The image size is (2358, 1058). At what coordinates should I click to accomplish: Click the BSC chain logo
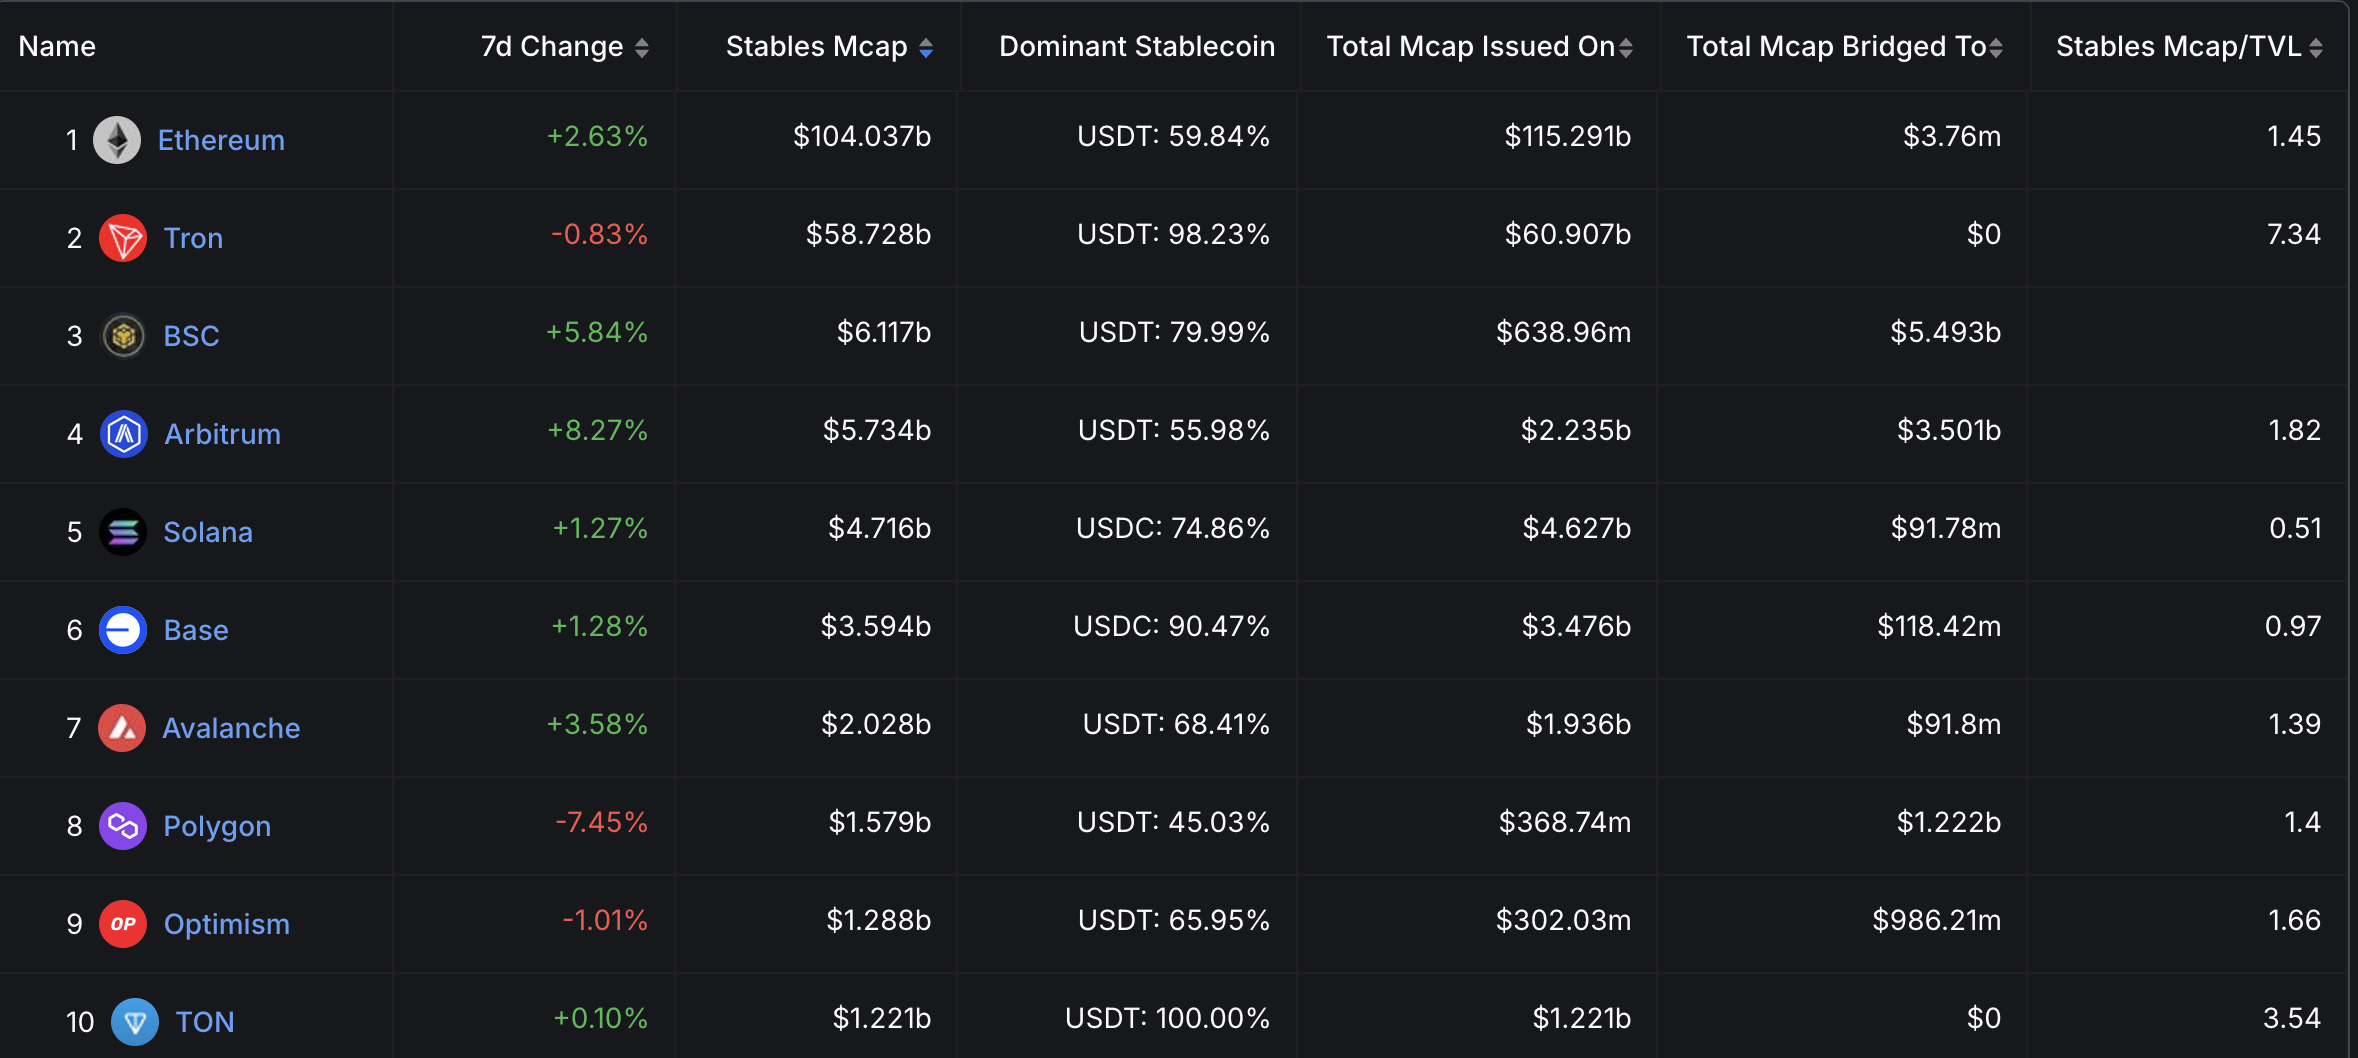point(121,335)
